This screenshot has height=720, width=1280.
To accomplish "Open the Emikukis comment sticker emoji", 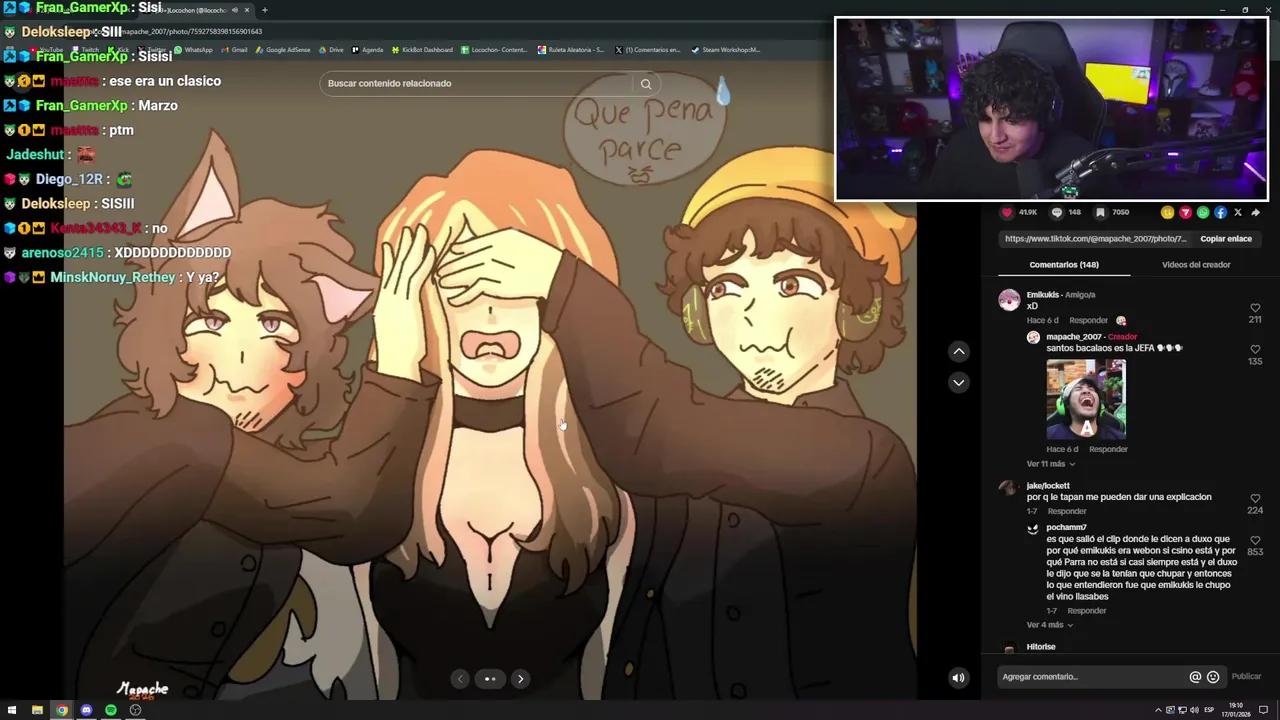I will 1121,320.
